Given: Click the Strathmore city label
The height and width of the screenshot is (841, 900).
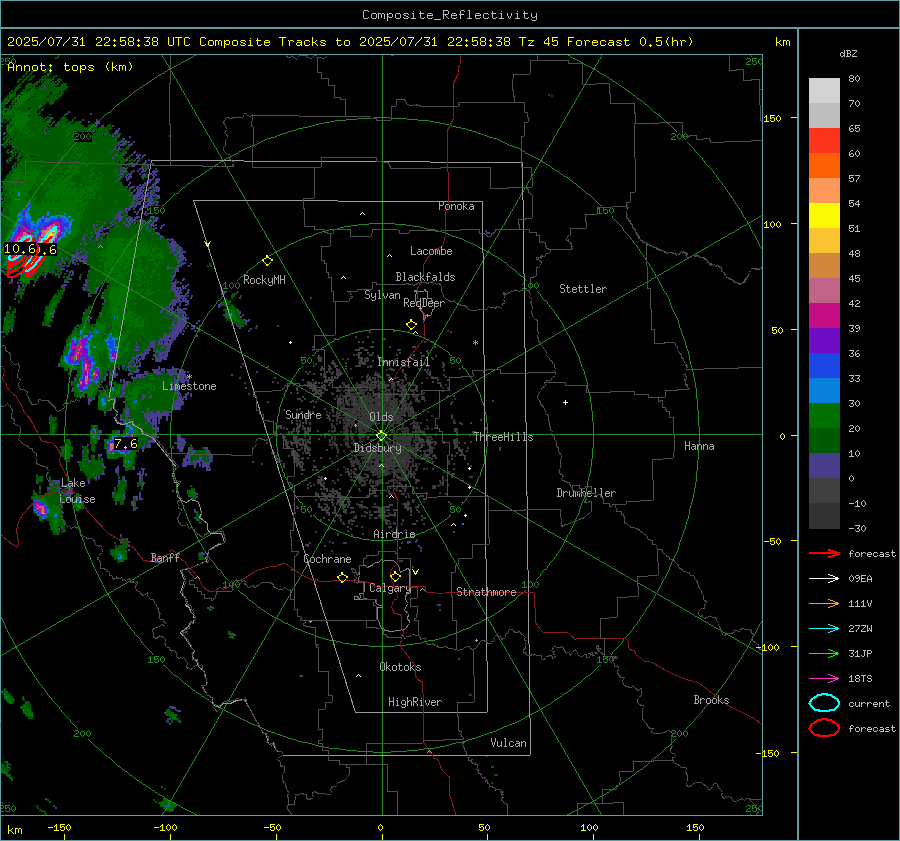Looking at the screenshot, I should coord(486,592).
